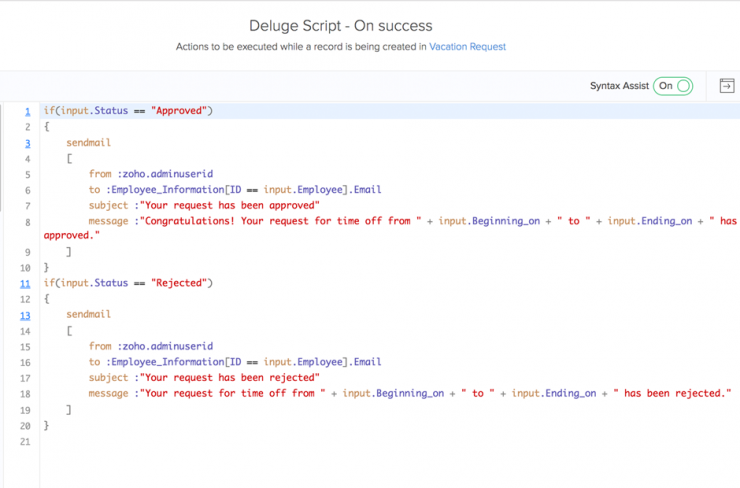Place cursor on the "Rejected" string
Viewport: 740px width, 488px height.
point(179,283)
